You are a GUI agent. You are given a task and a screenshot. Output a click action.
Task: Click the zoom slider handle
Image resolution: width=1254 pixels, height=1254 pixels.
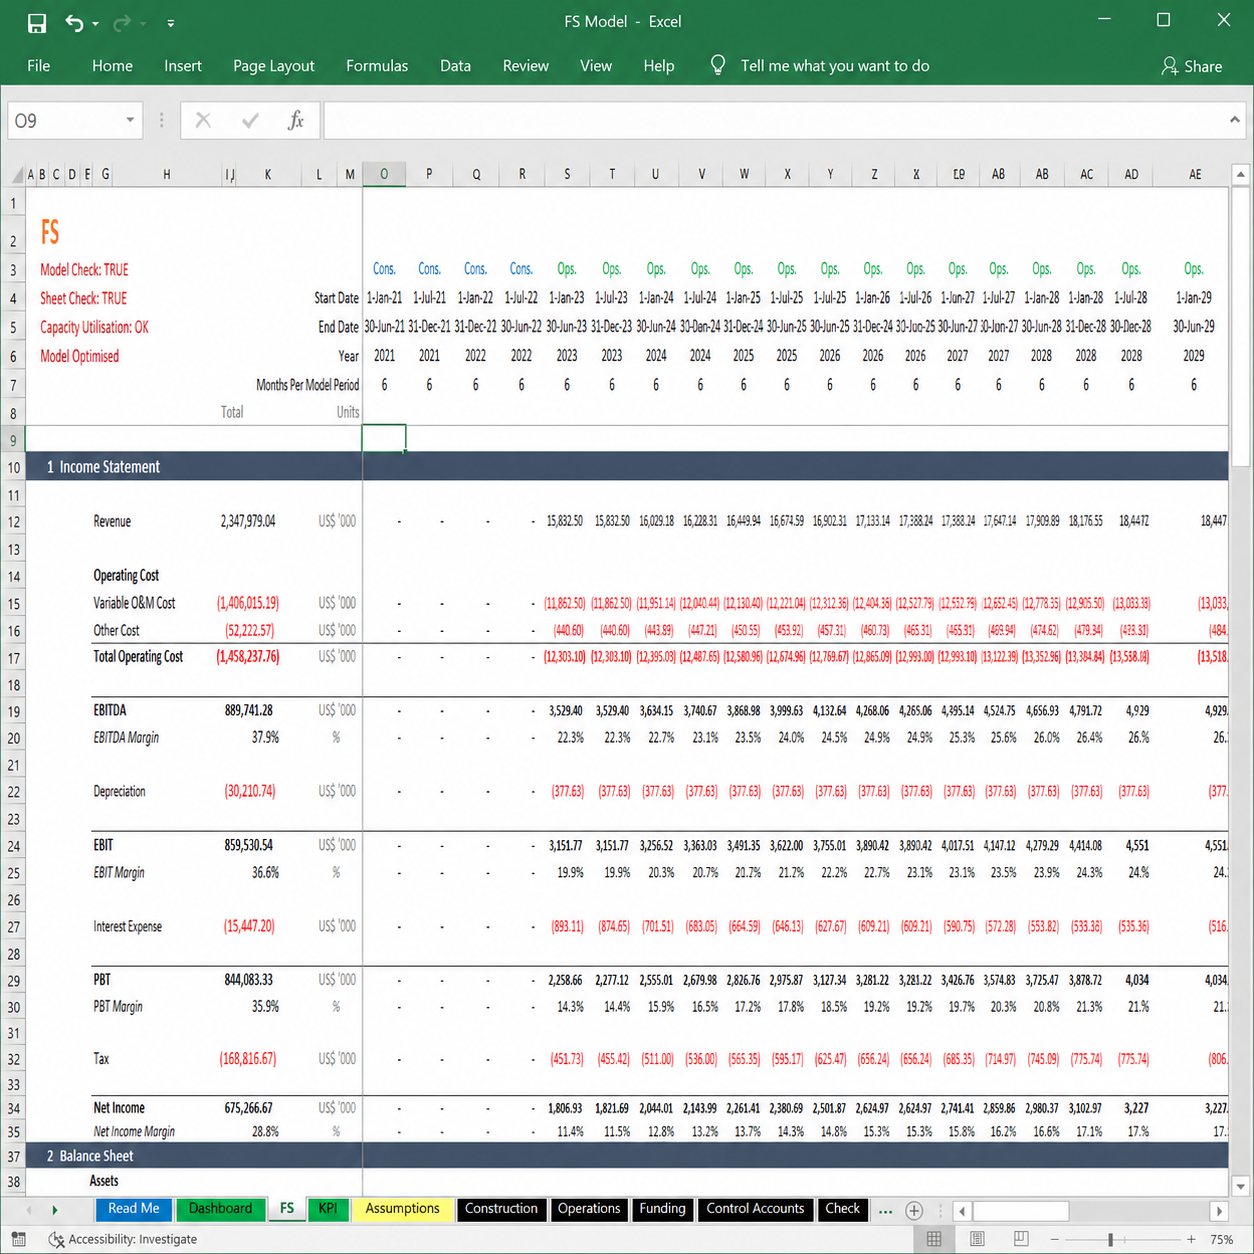[1110, 1239]
